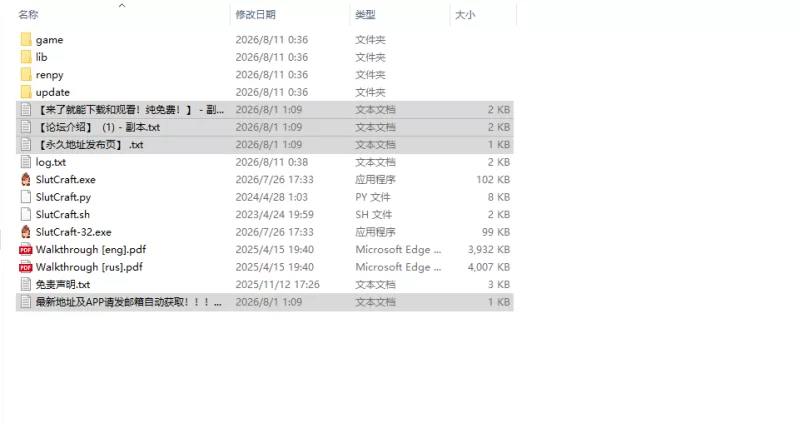Sort by the 类型 column header
The height and width of the screenshot is (423, 800).
(x=365, y=15)
